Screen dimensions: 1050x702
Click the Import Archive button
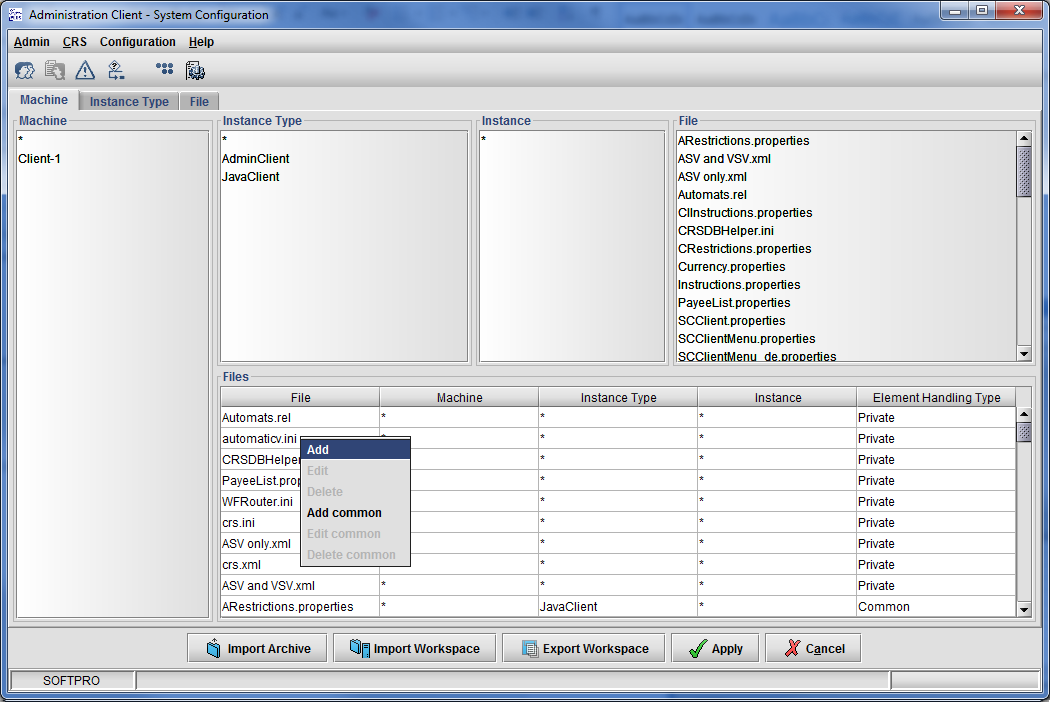click(257, 648)
